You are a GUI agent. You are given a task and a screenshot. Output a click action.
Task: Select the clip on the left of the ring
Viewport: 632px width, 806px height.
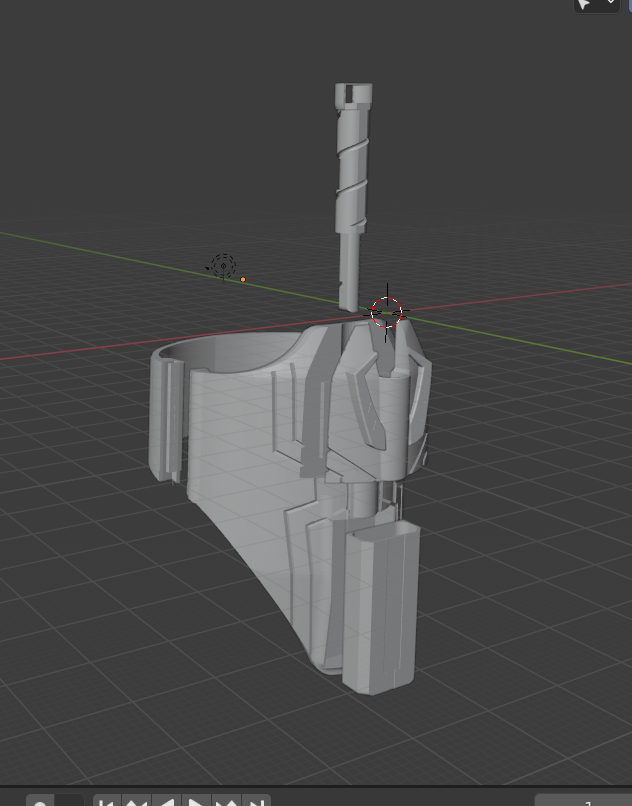pos(165,415)
